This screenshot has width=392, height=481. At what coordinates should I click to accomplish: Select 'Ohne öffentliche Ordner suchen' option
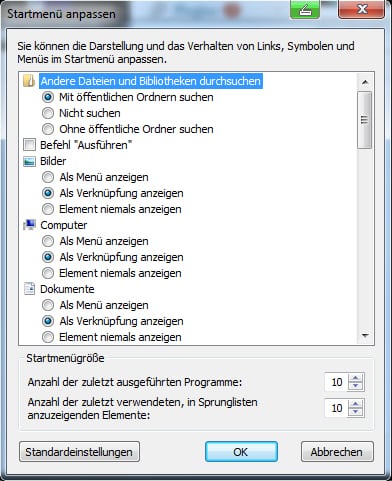[x=48, y=129]
